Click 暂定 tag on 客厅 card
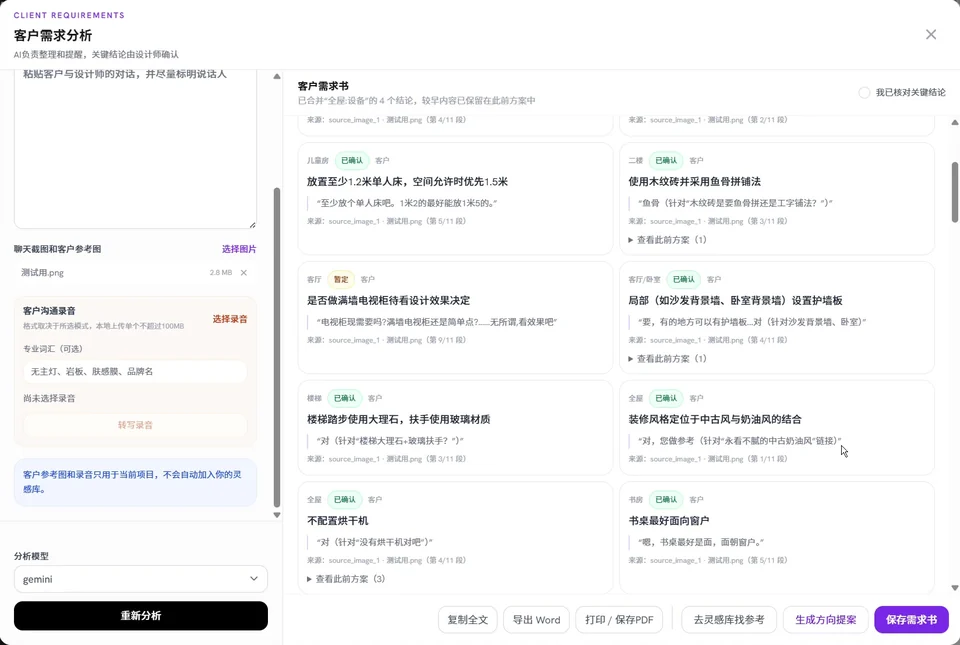960x645 pixels. coord(341,279)
